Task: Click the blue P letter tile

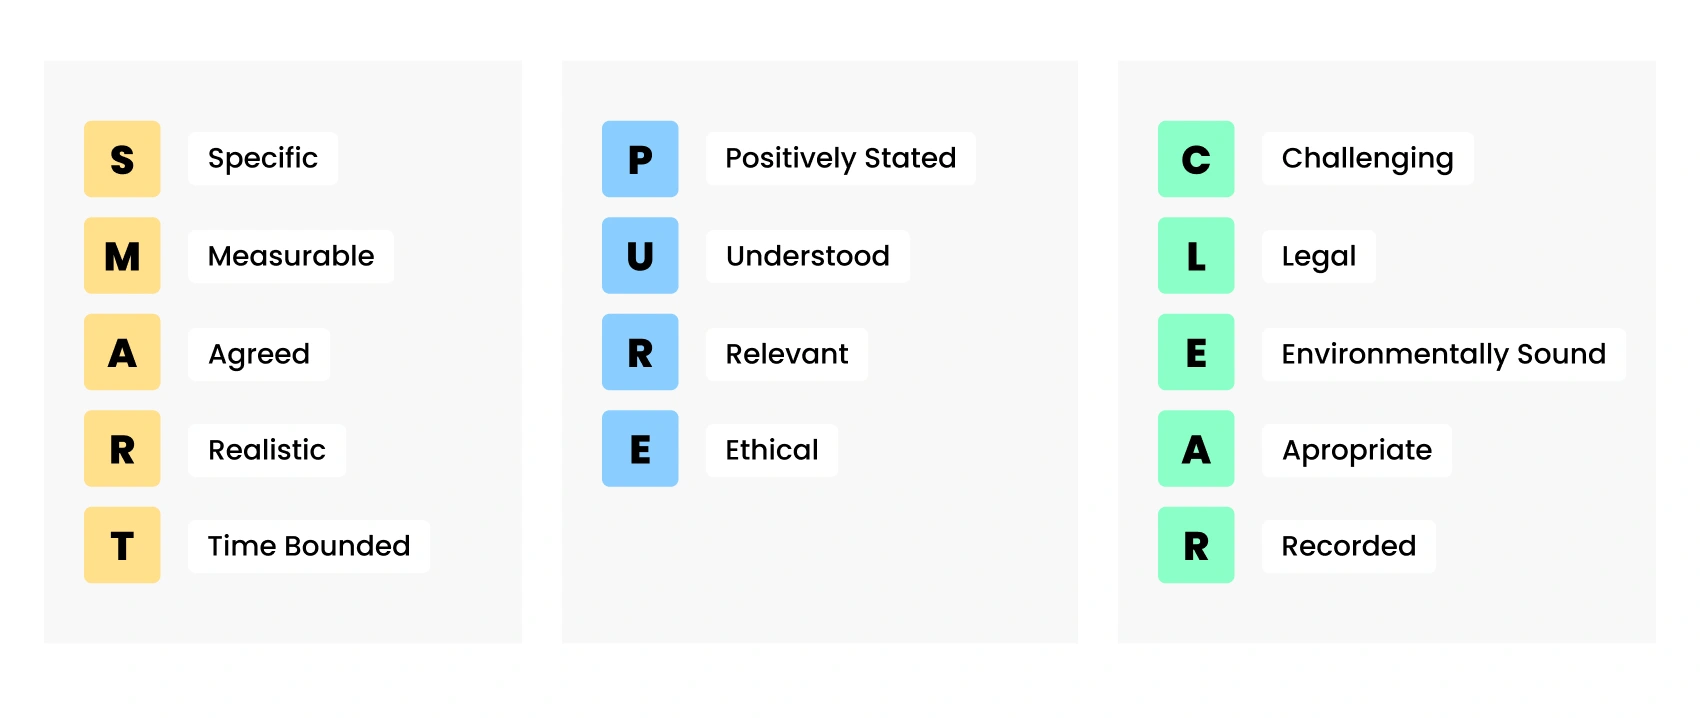Action: click(640, 159)
